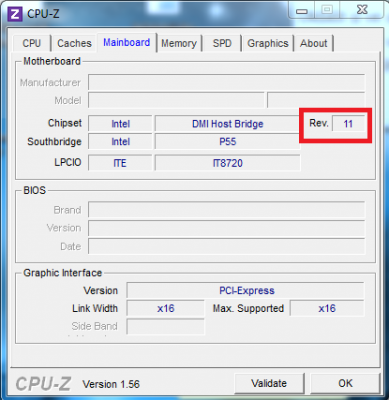Image resolution: width=389 pixels, height=400 pixels.
Task: Click the empty Manufacturer field
Action: pyautogui.click(x=226, y=82)
